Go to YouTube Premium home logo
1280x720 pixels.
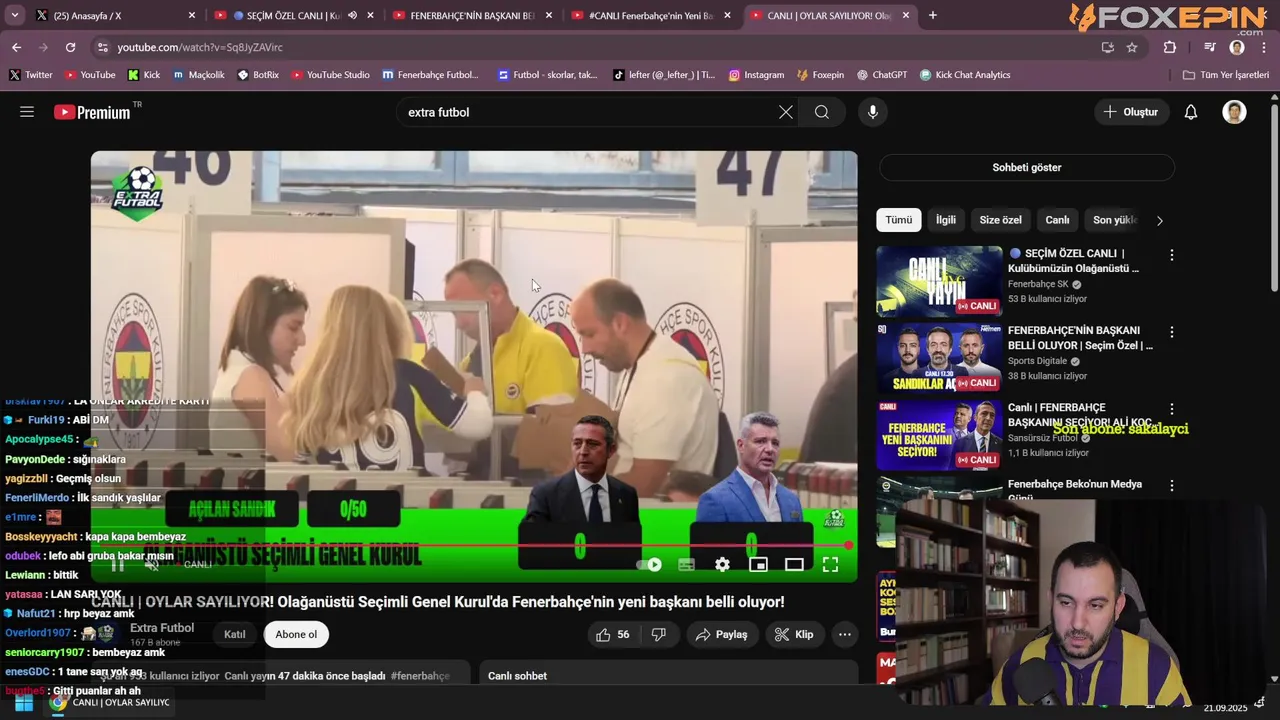[x=92, y=112]
